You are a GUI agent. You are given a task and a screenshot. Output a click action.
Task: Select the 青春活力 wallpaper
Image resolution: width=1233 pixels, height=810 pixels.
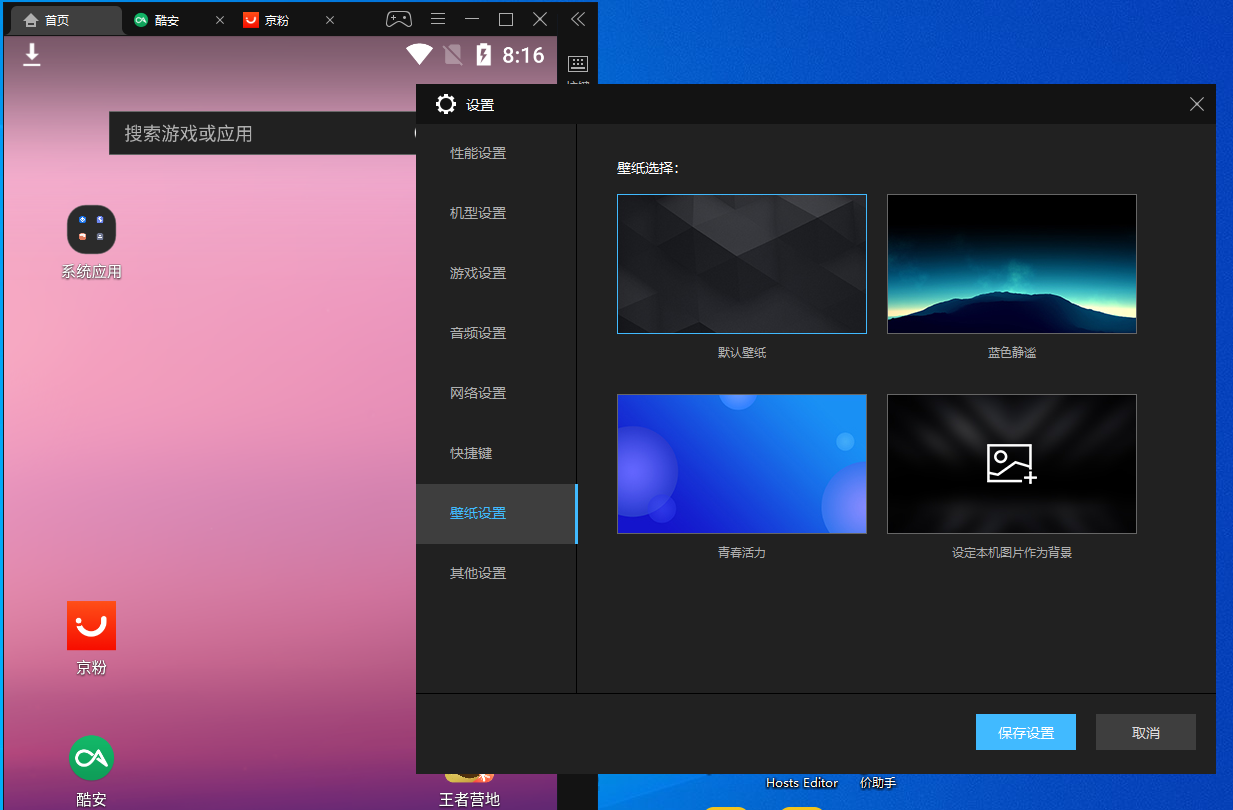pos(741,463)
